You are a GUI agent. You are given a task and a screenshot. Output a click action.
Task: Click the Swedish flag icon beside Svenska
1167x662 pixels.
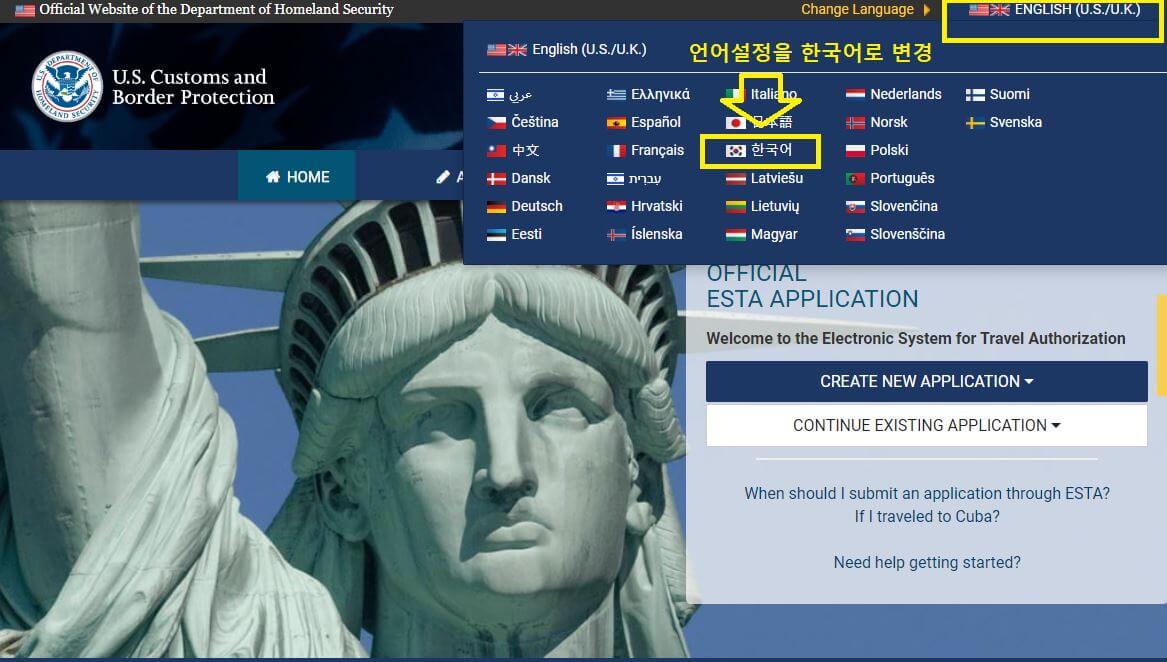coord(975,122)
